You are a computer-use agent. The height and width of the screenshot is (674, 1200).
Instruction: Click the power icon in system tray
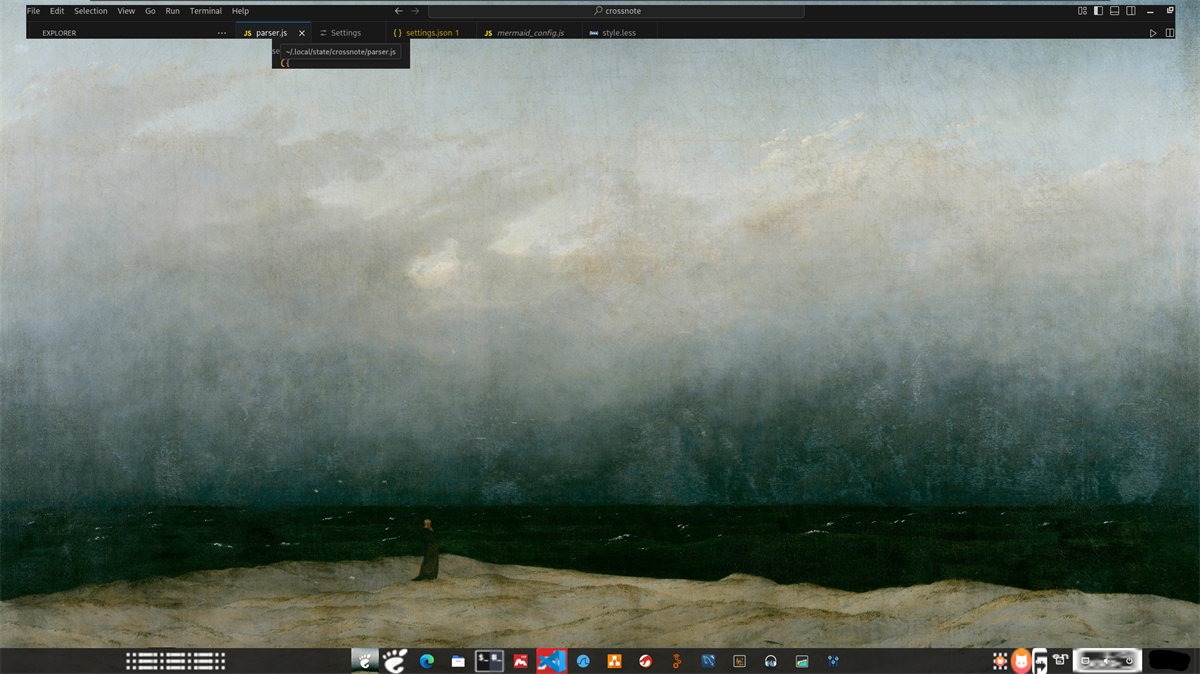(x=1130, y=661)
